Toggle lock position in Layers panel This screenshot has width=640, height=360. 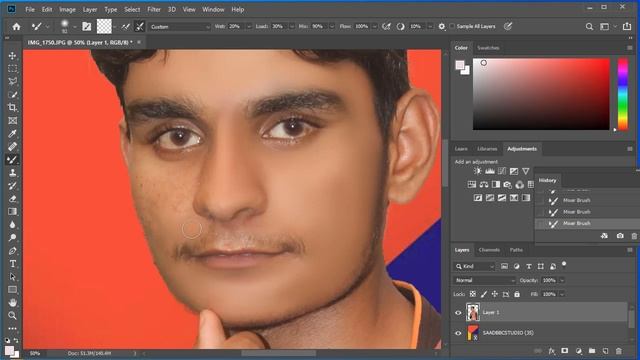[x=495, y=294]
